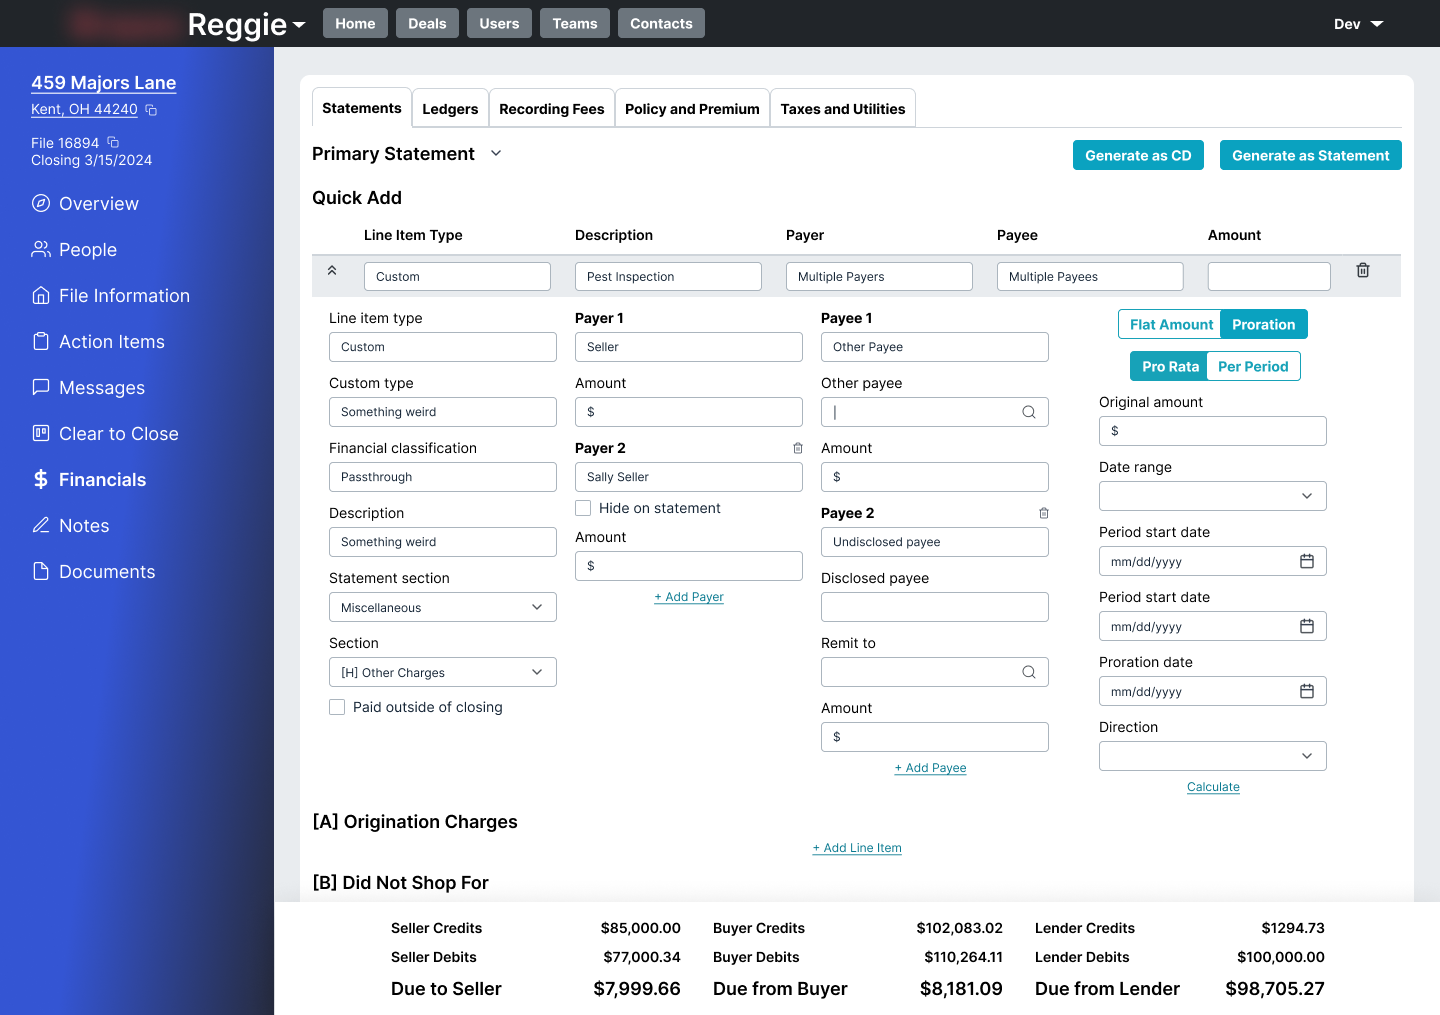Image resolution: width=1440 pixels, height=1015 pixels.
Task: Switch to Per Period mode
Action: pyautogui.click(x=1253, y=366)
